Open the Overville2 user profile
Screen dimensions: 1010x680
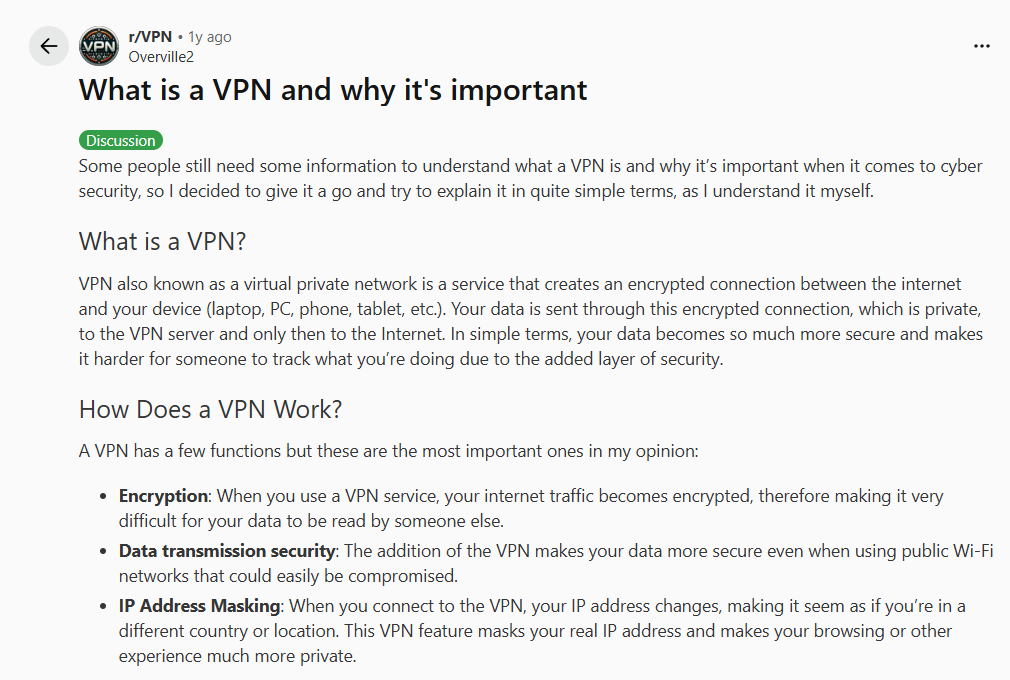[x=161, y=56]
